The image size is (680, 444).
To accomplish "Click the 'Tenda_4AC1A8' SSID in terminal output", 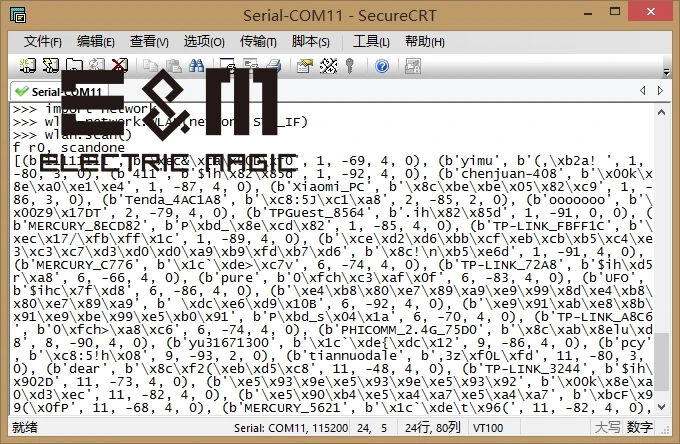I will pos(173,199).
